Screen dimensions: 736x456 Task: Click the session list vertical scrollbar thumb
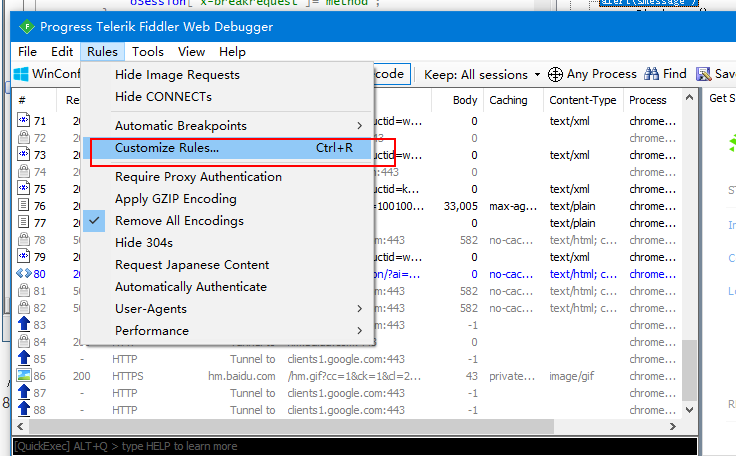tap(689, 371)
